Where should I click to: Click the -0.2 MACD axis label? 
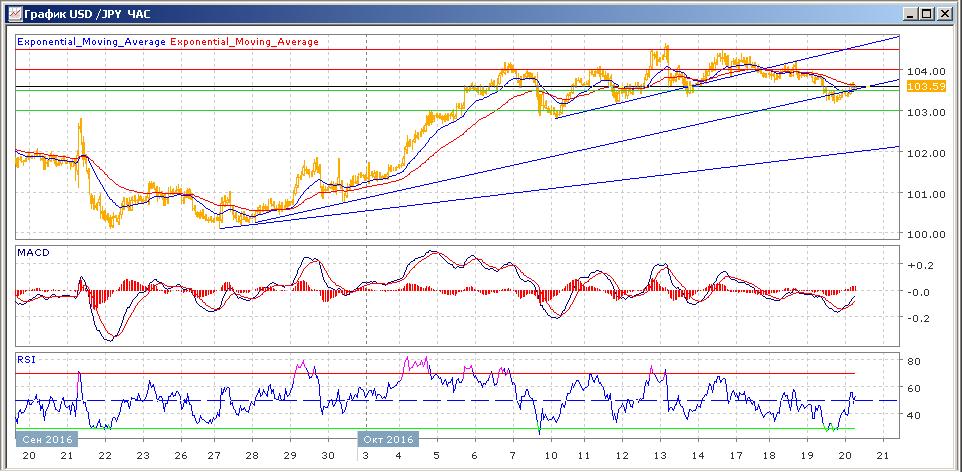[920, 318]
